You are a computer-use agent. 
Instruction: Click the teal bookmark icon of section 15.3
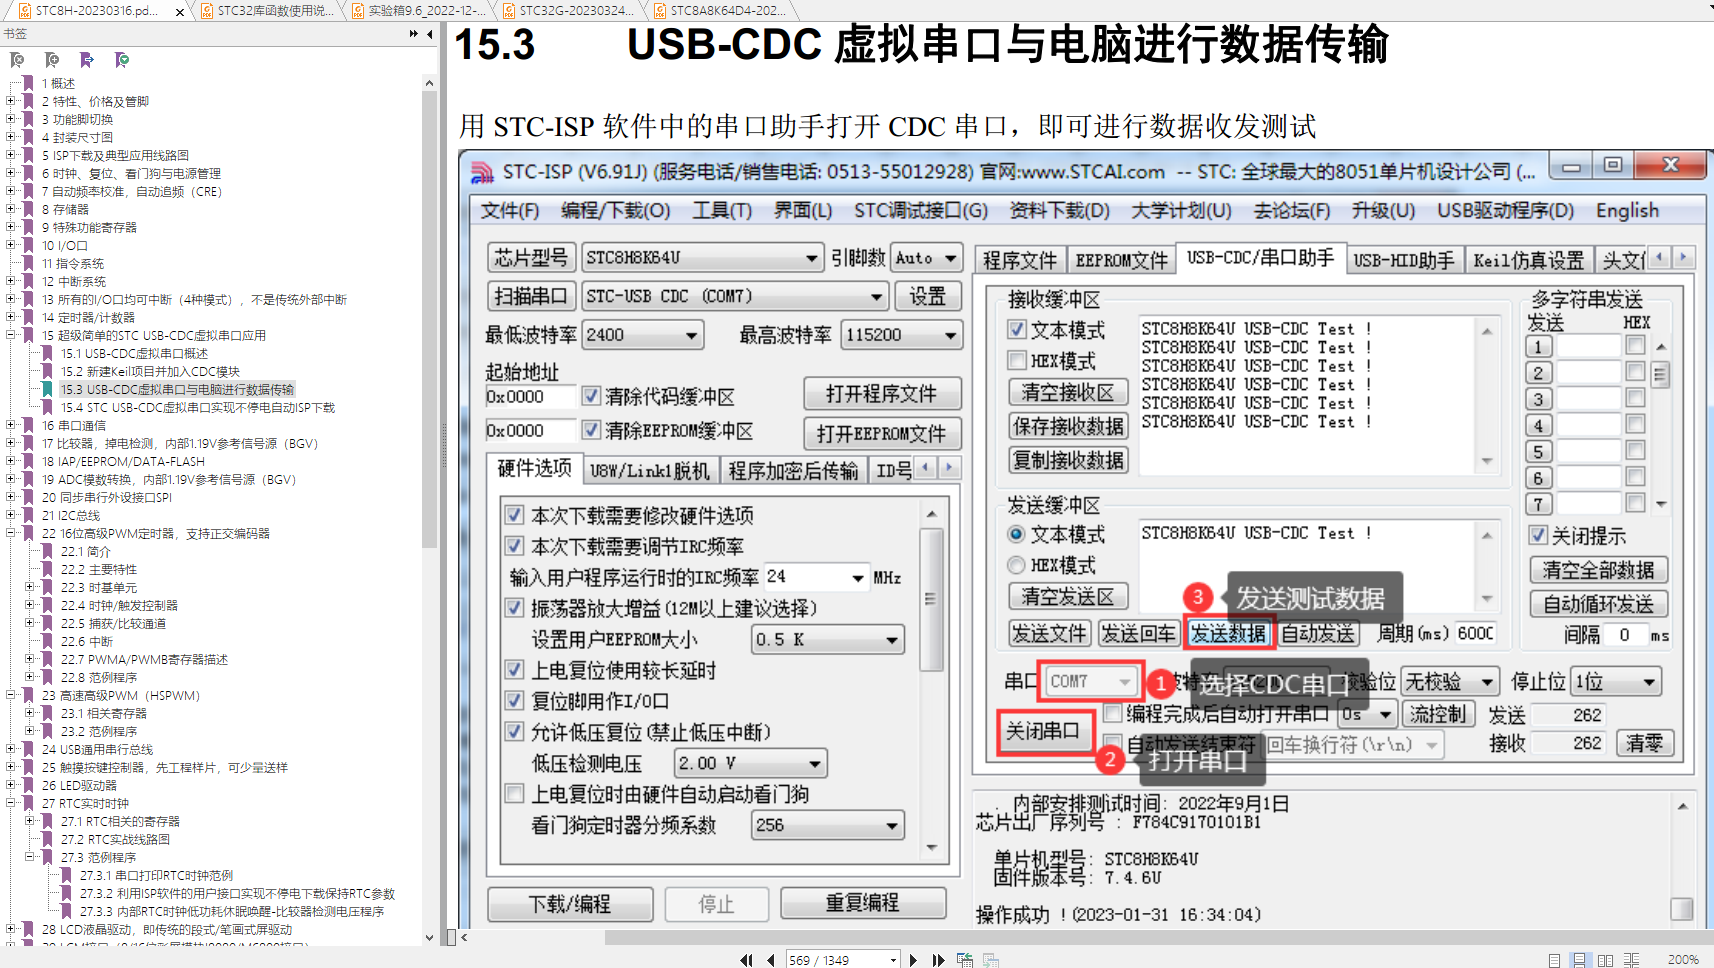click(47, 389)
